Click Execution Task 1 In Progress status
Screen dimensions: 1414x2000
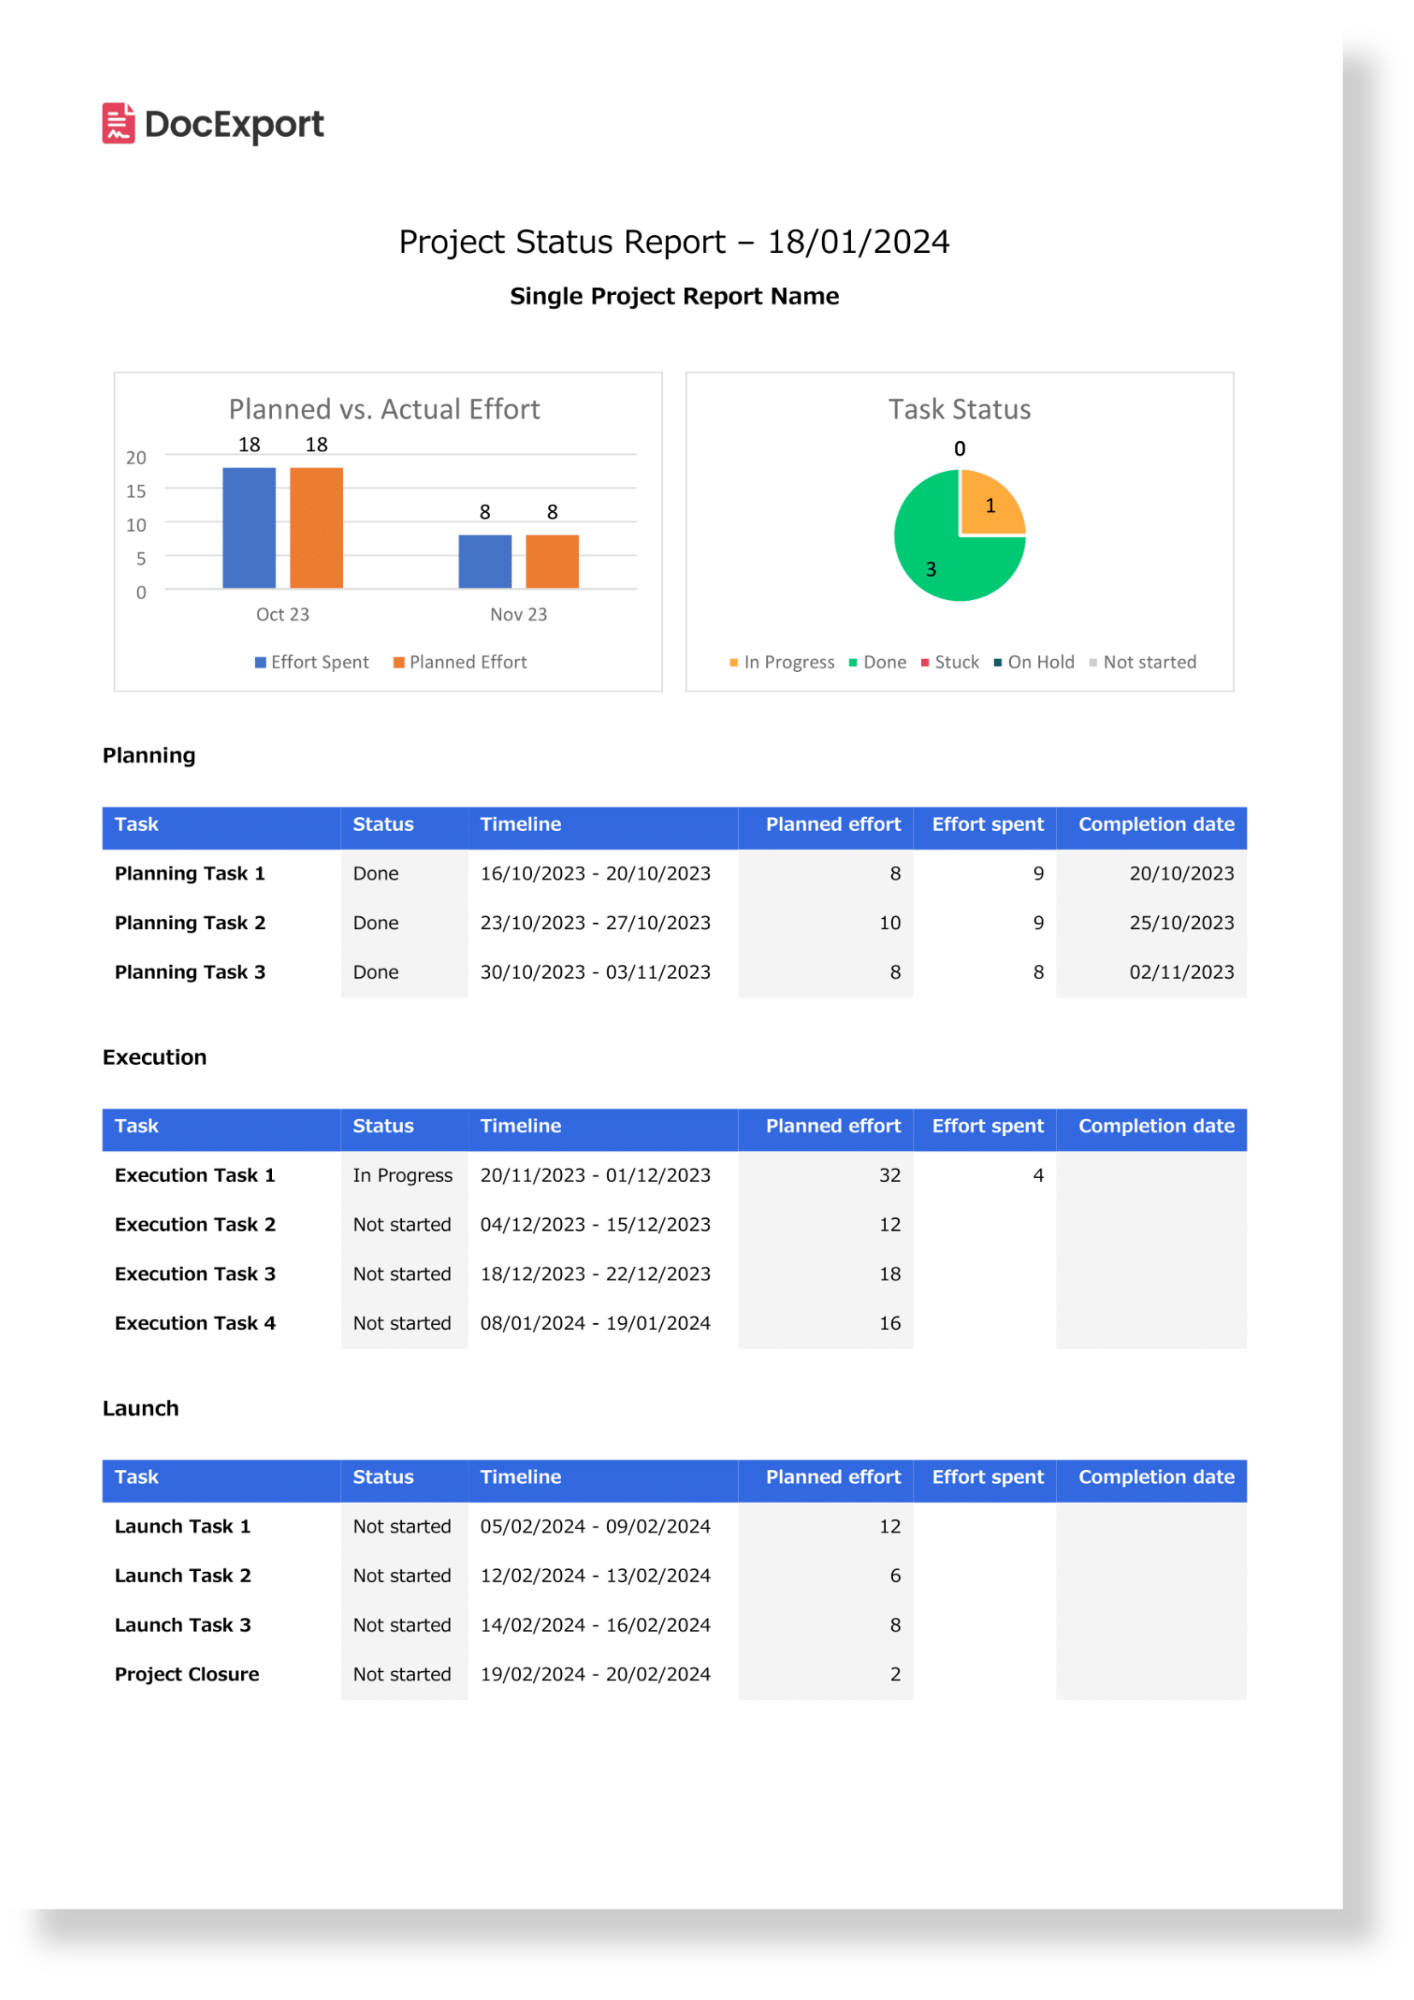[402, 1176]
